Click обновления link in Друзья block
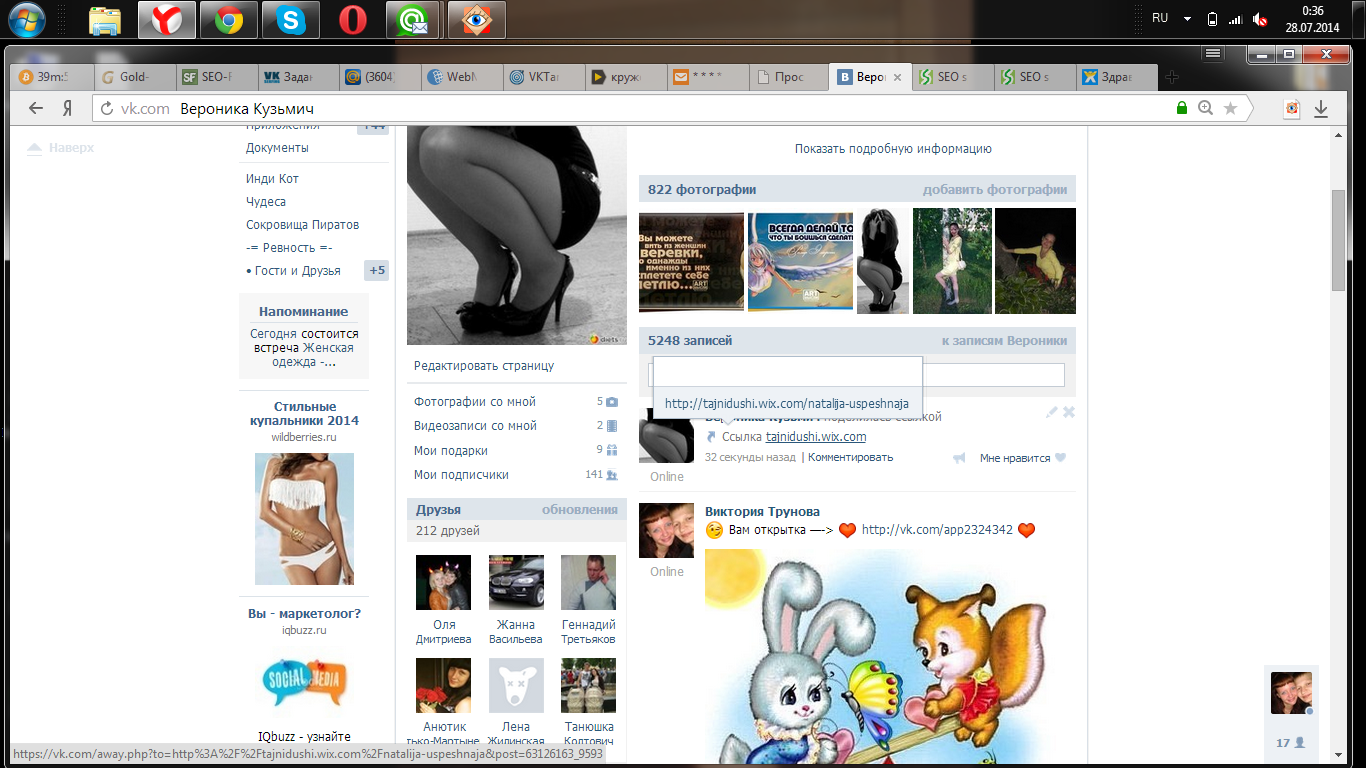1366x768 pixels. point(580,510)
